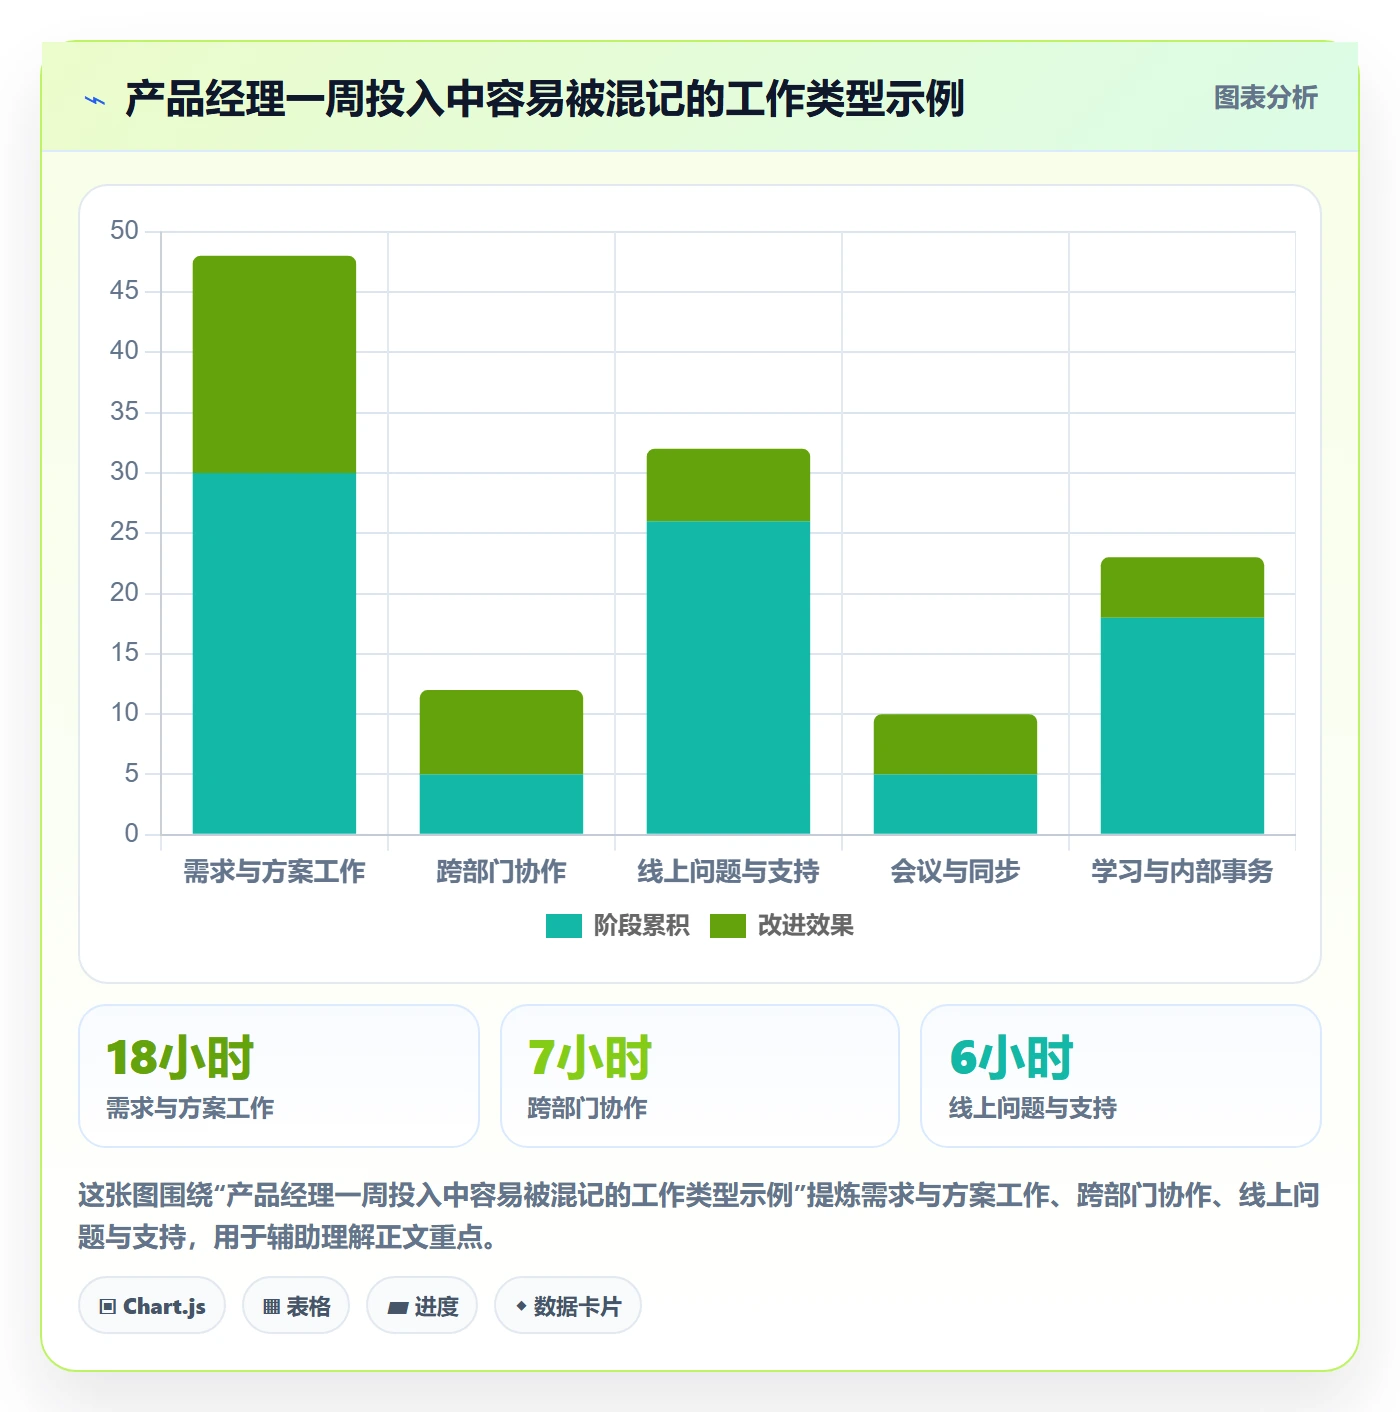Click the 学习与内部事务 x-axis label
The height and width of the screenshot is (1412, 1400).
pos(1182,872)
